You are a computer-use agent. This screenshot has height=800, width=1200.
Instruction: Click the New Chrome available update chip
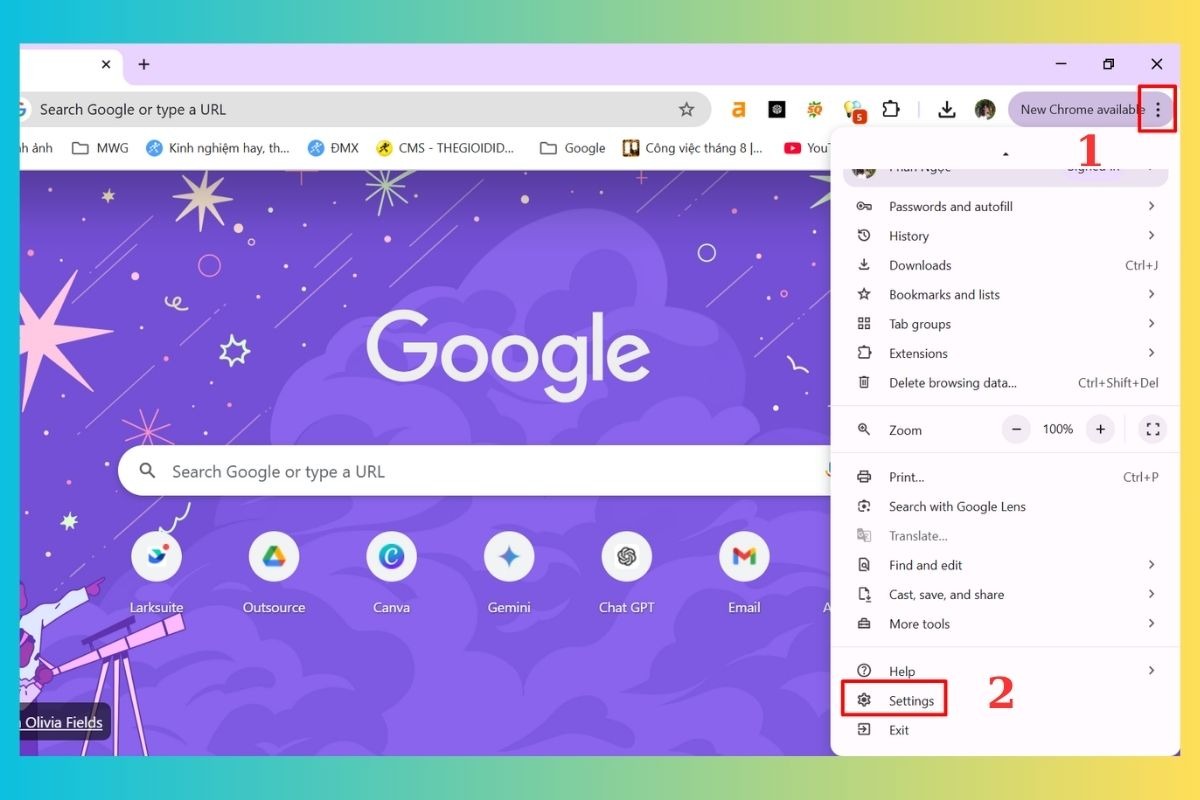click(1080, 110)
